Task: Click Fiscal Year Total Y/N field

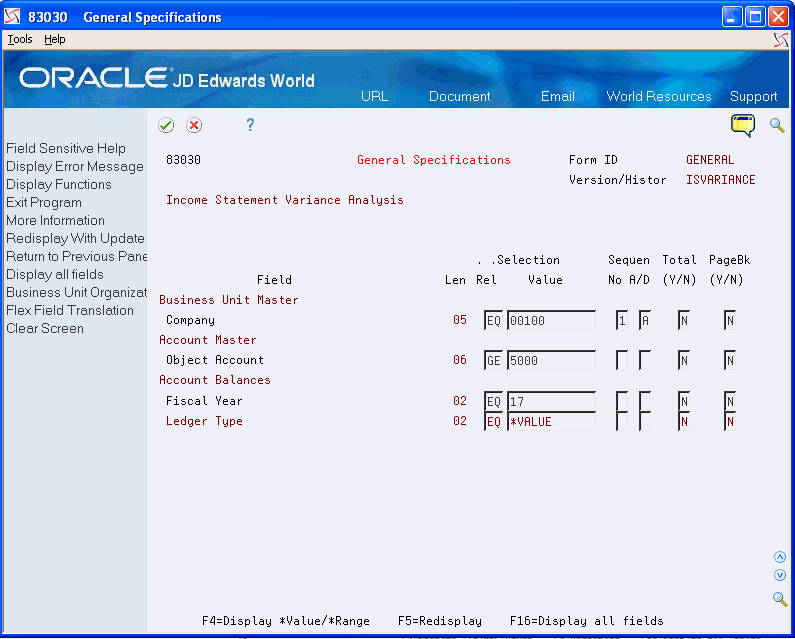Action: coord(684,401)
